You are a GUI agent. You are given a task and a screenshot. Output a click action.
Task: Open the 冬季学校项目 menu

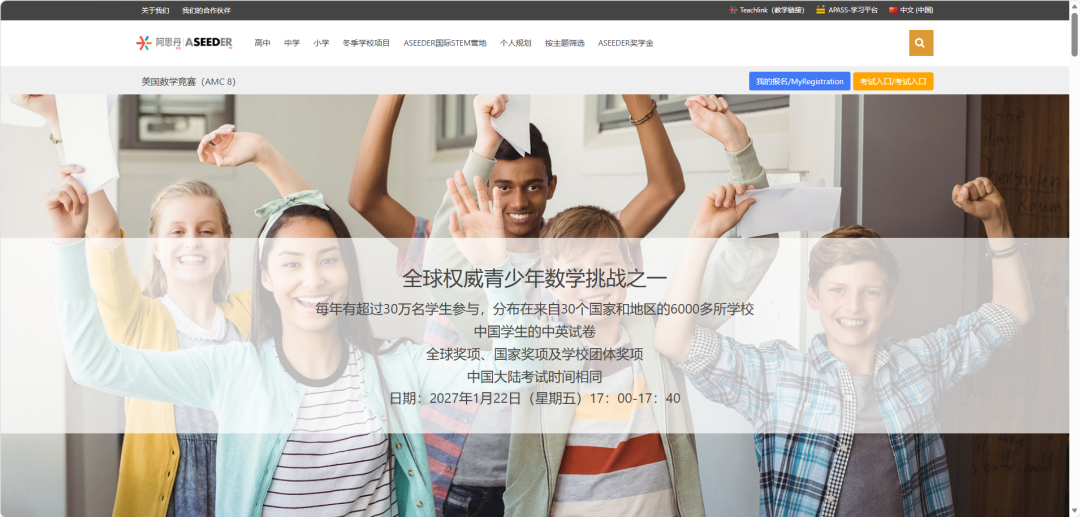pyautogui.click(x=366, y=43)
